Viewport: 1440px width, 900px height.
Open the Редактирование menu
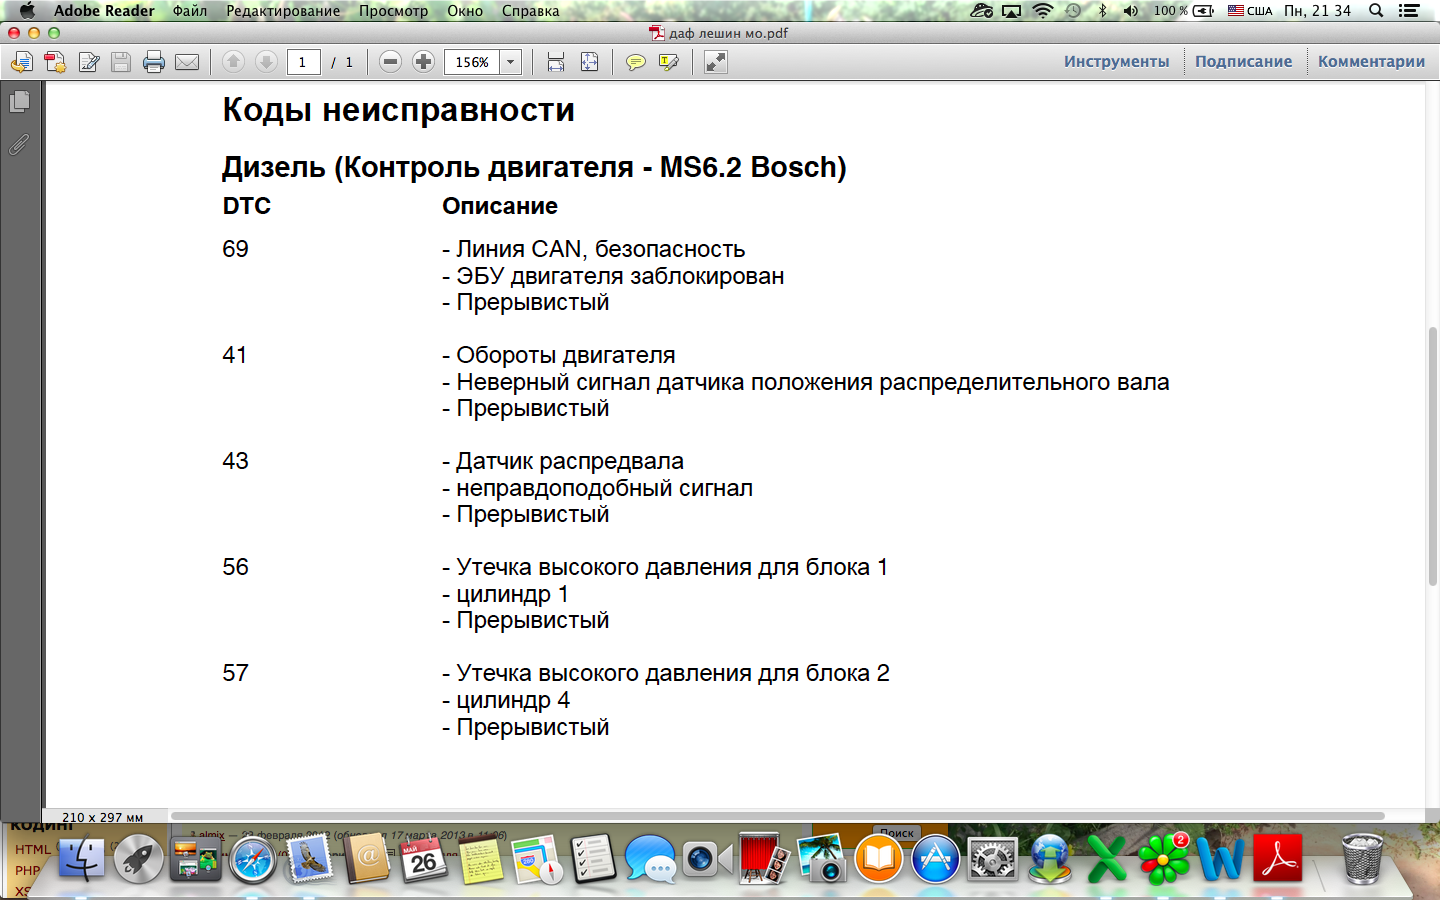point(283,11)
